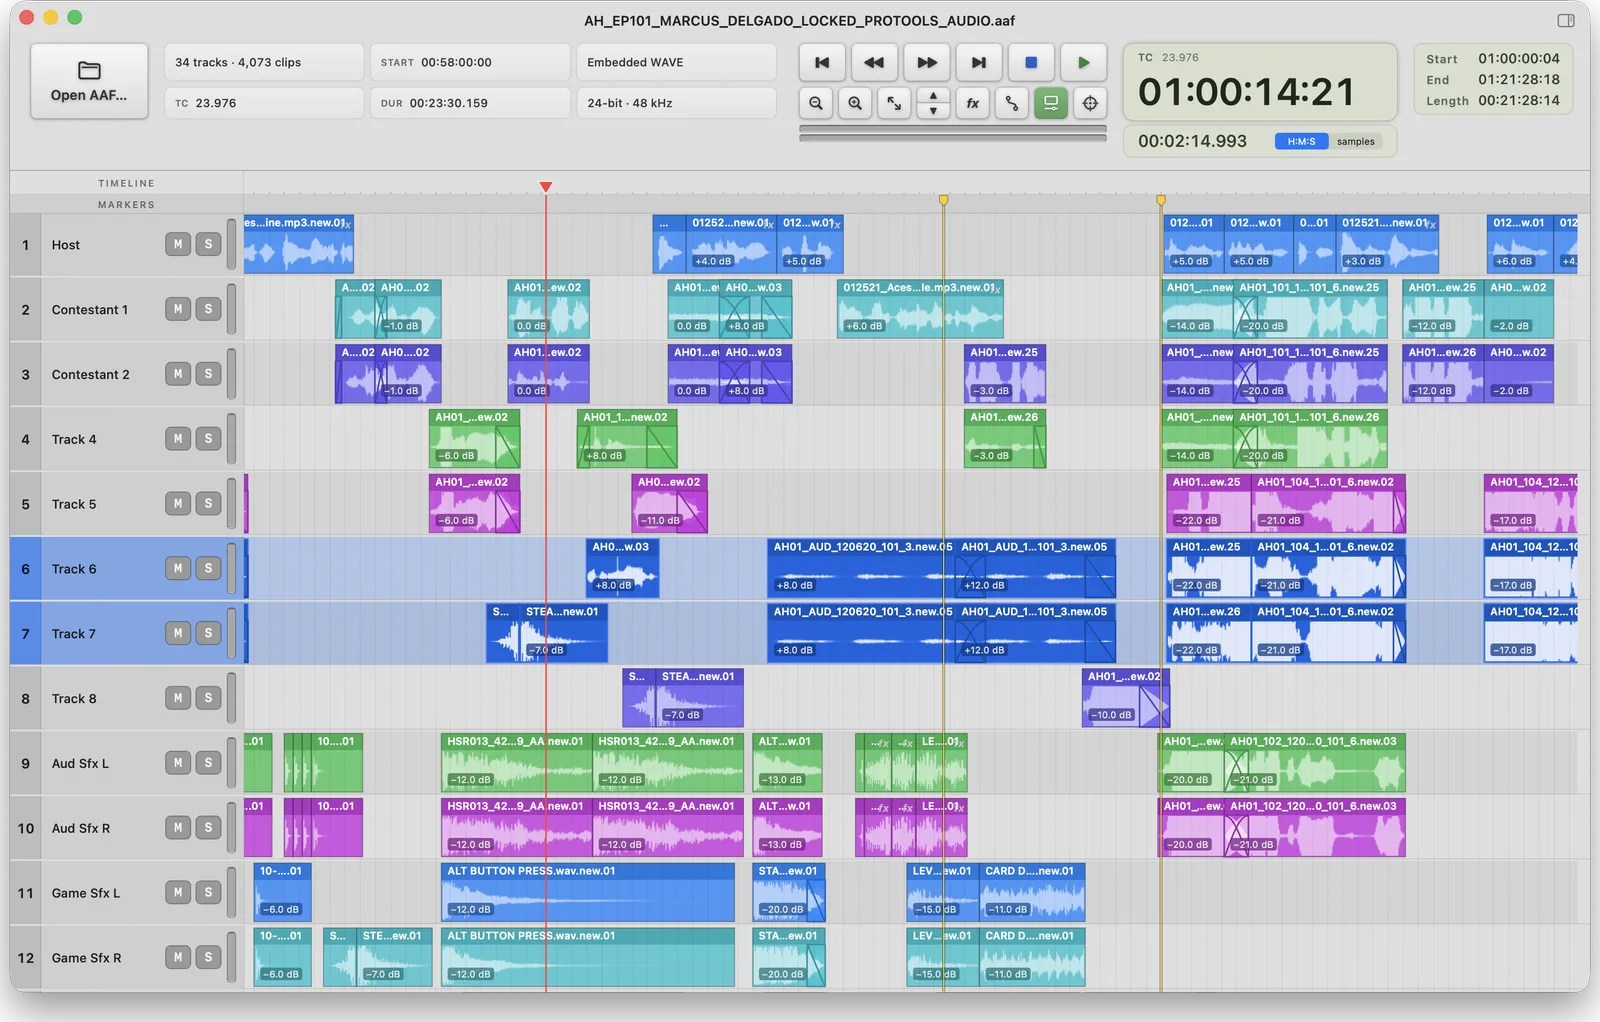1600x1022 pixels.
Task: Select the CARD D clip on Game Sfx R
Action: tap(1032, 958)
